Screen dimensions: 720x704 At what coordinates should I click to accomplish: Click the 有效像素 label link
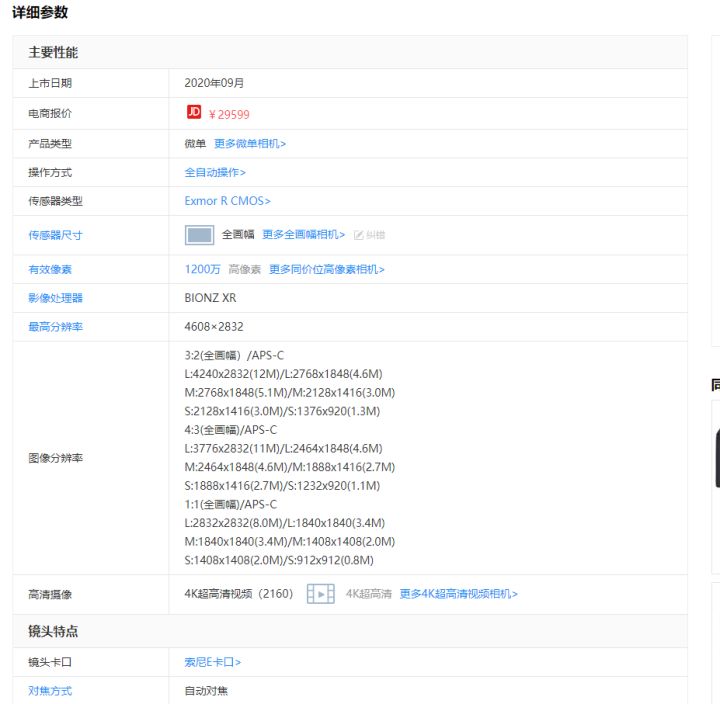50,269
